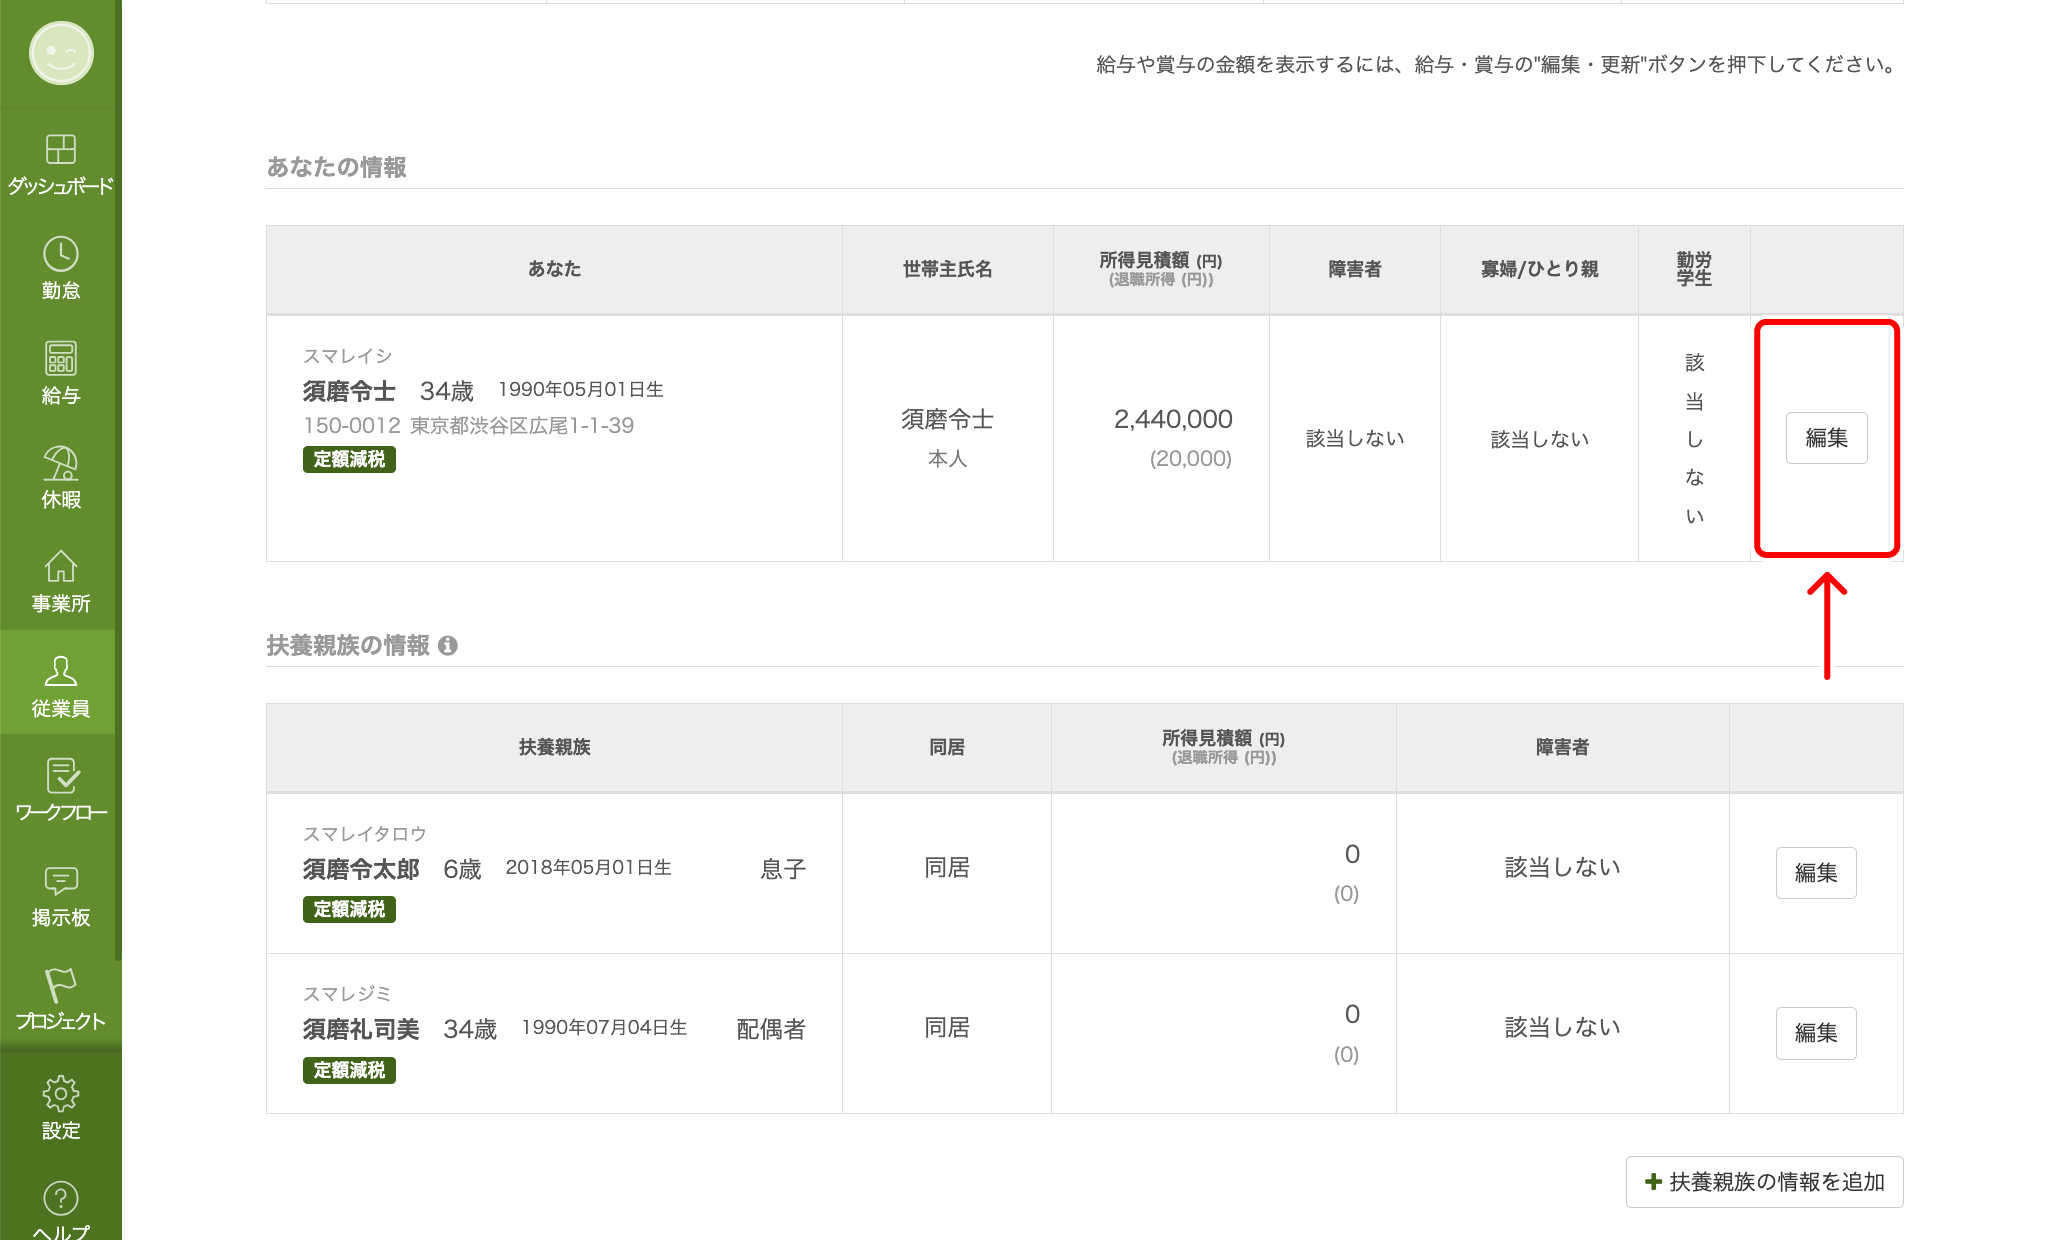
Task: Click kana reading スマレイタロウ
Action: click(365, 834)
